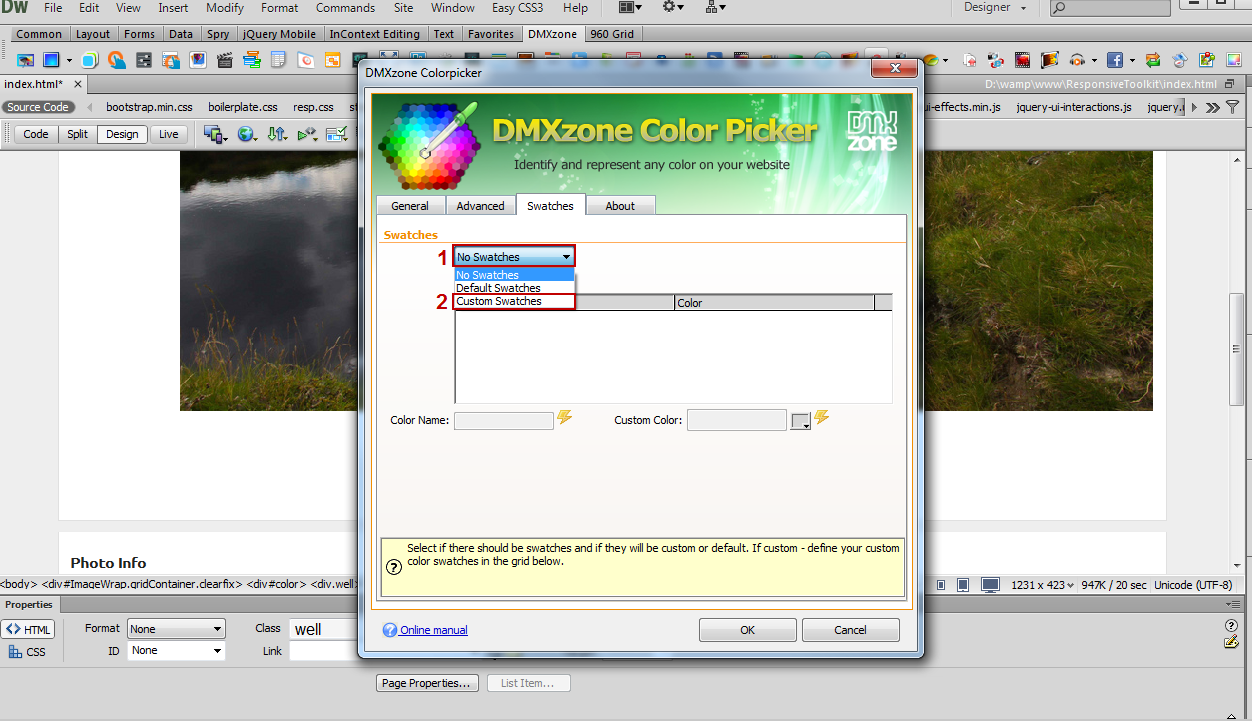
Task: Open the file management arrows icon
Action: (277, 134)
